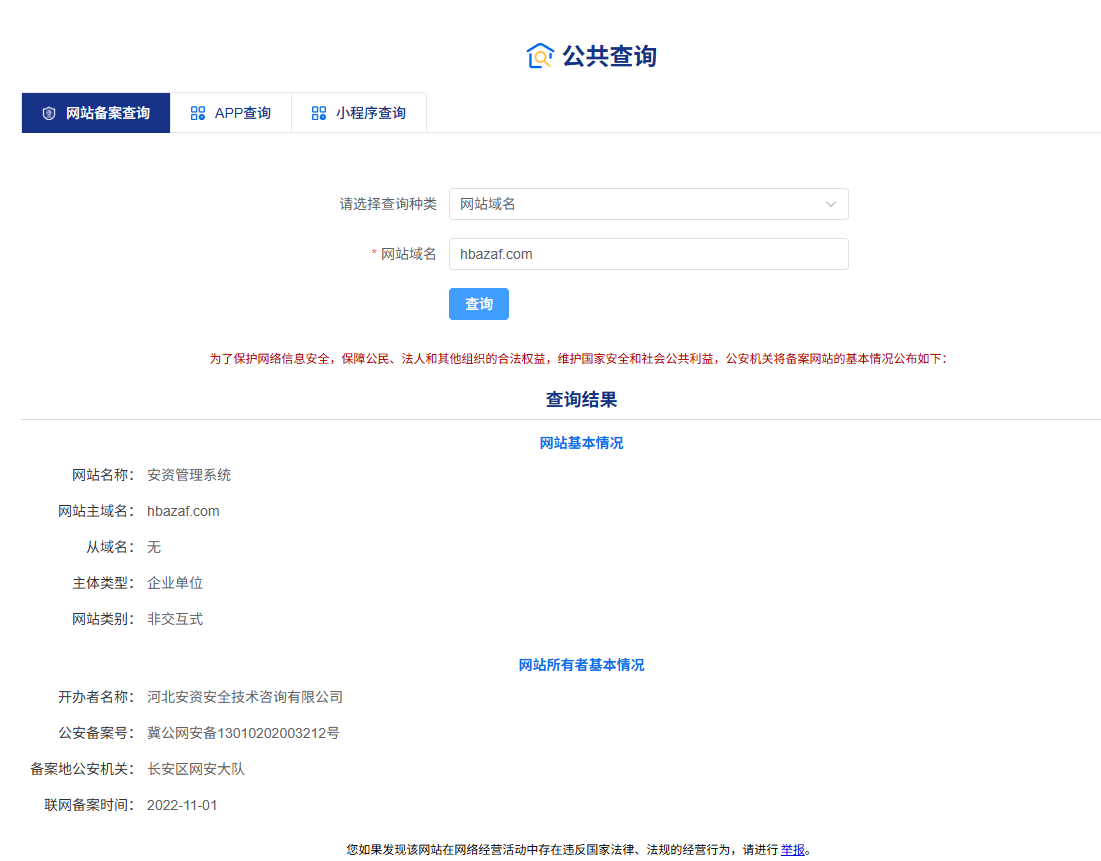Image resolution: width=1101 pixels, height=861 pixels.
Task: Open the 小程序查询 tab
Action: [370, 113]
